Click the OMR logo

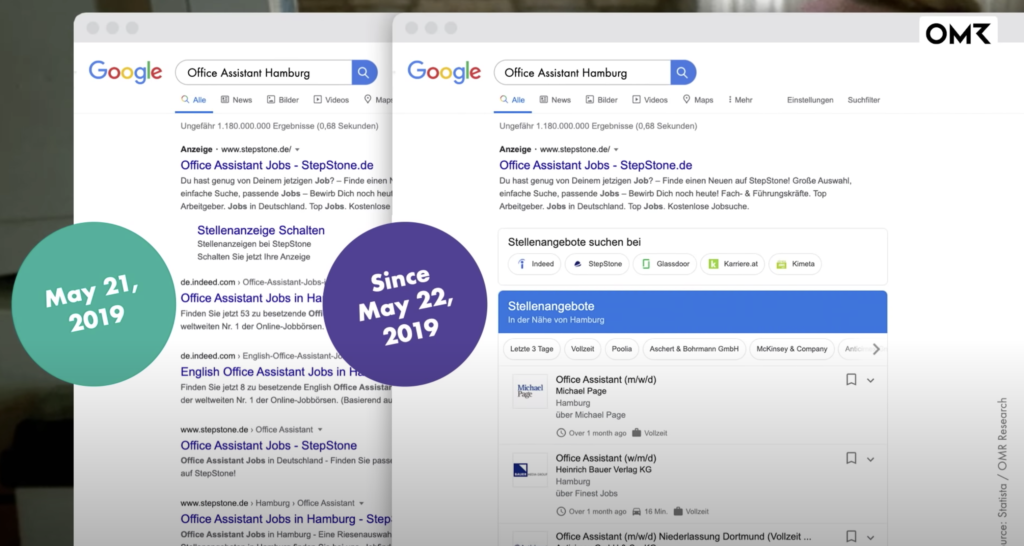click(x=957, y=33)
